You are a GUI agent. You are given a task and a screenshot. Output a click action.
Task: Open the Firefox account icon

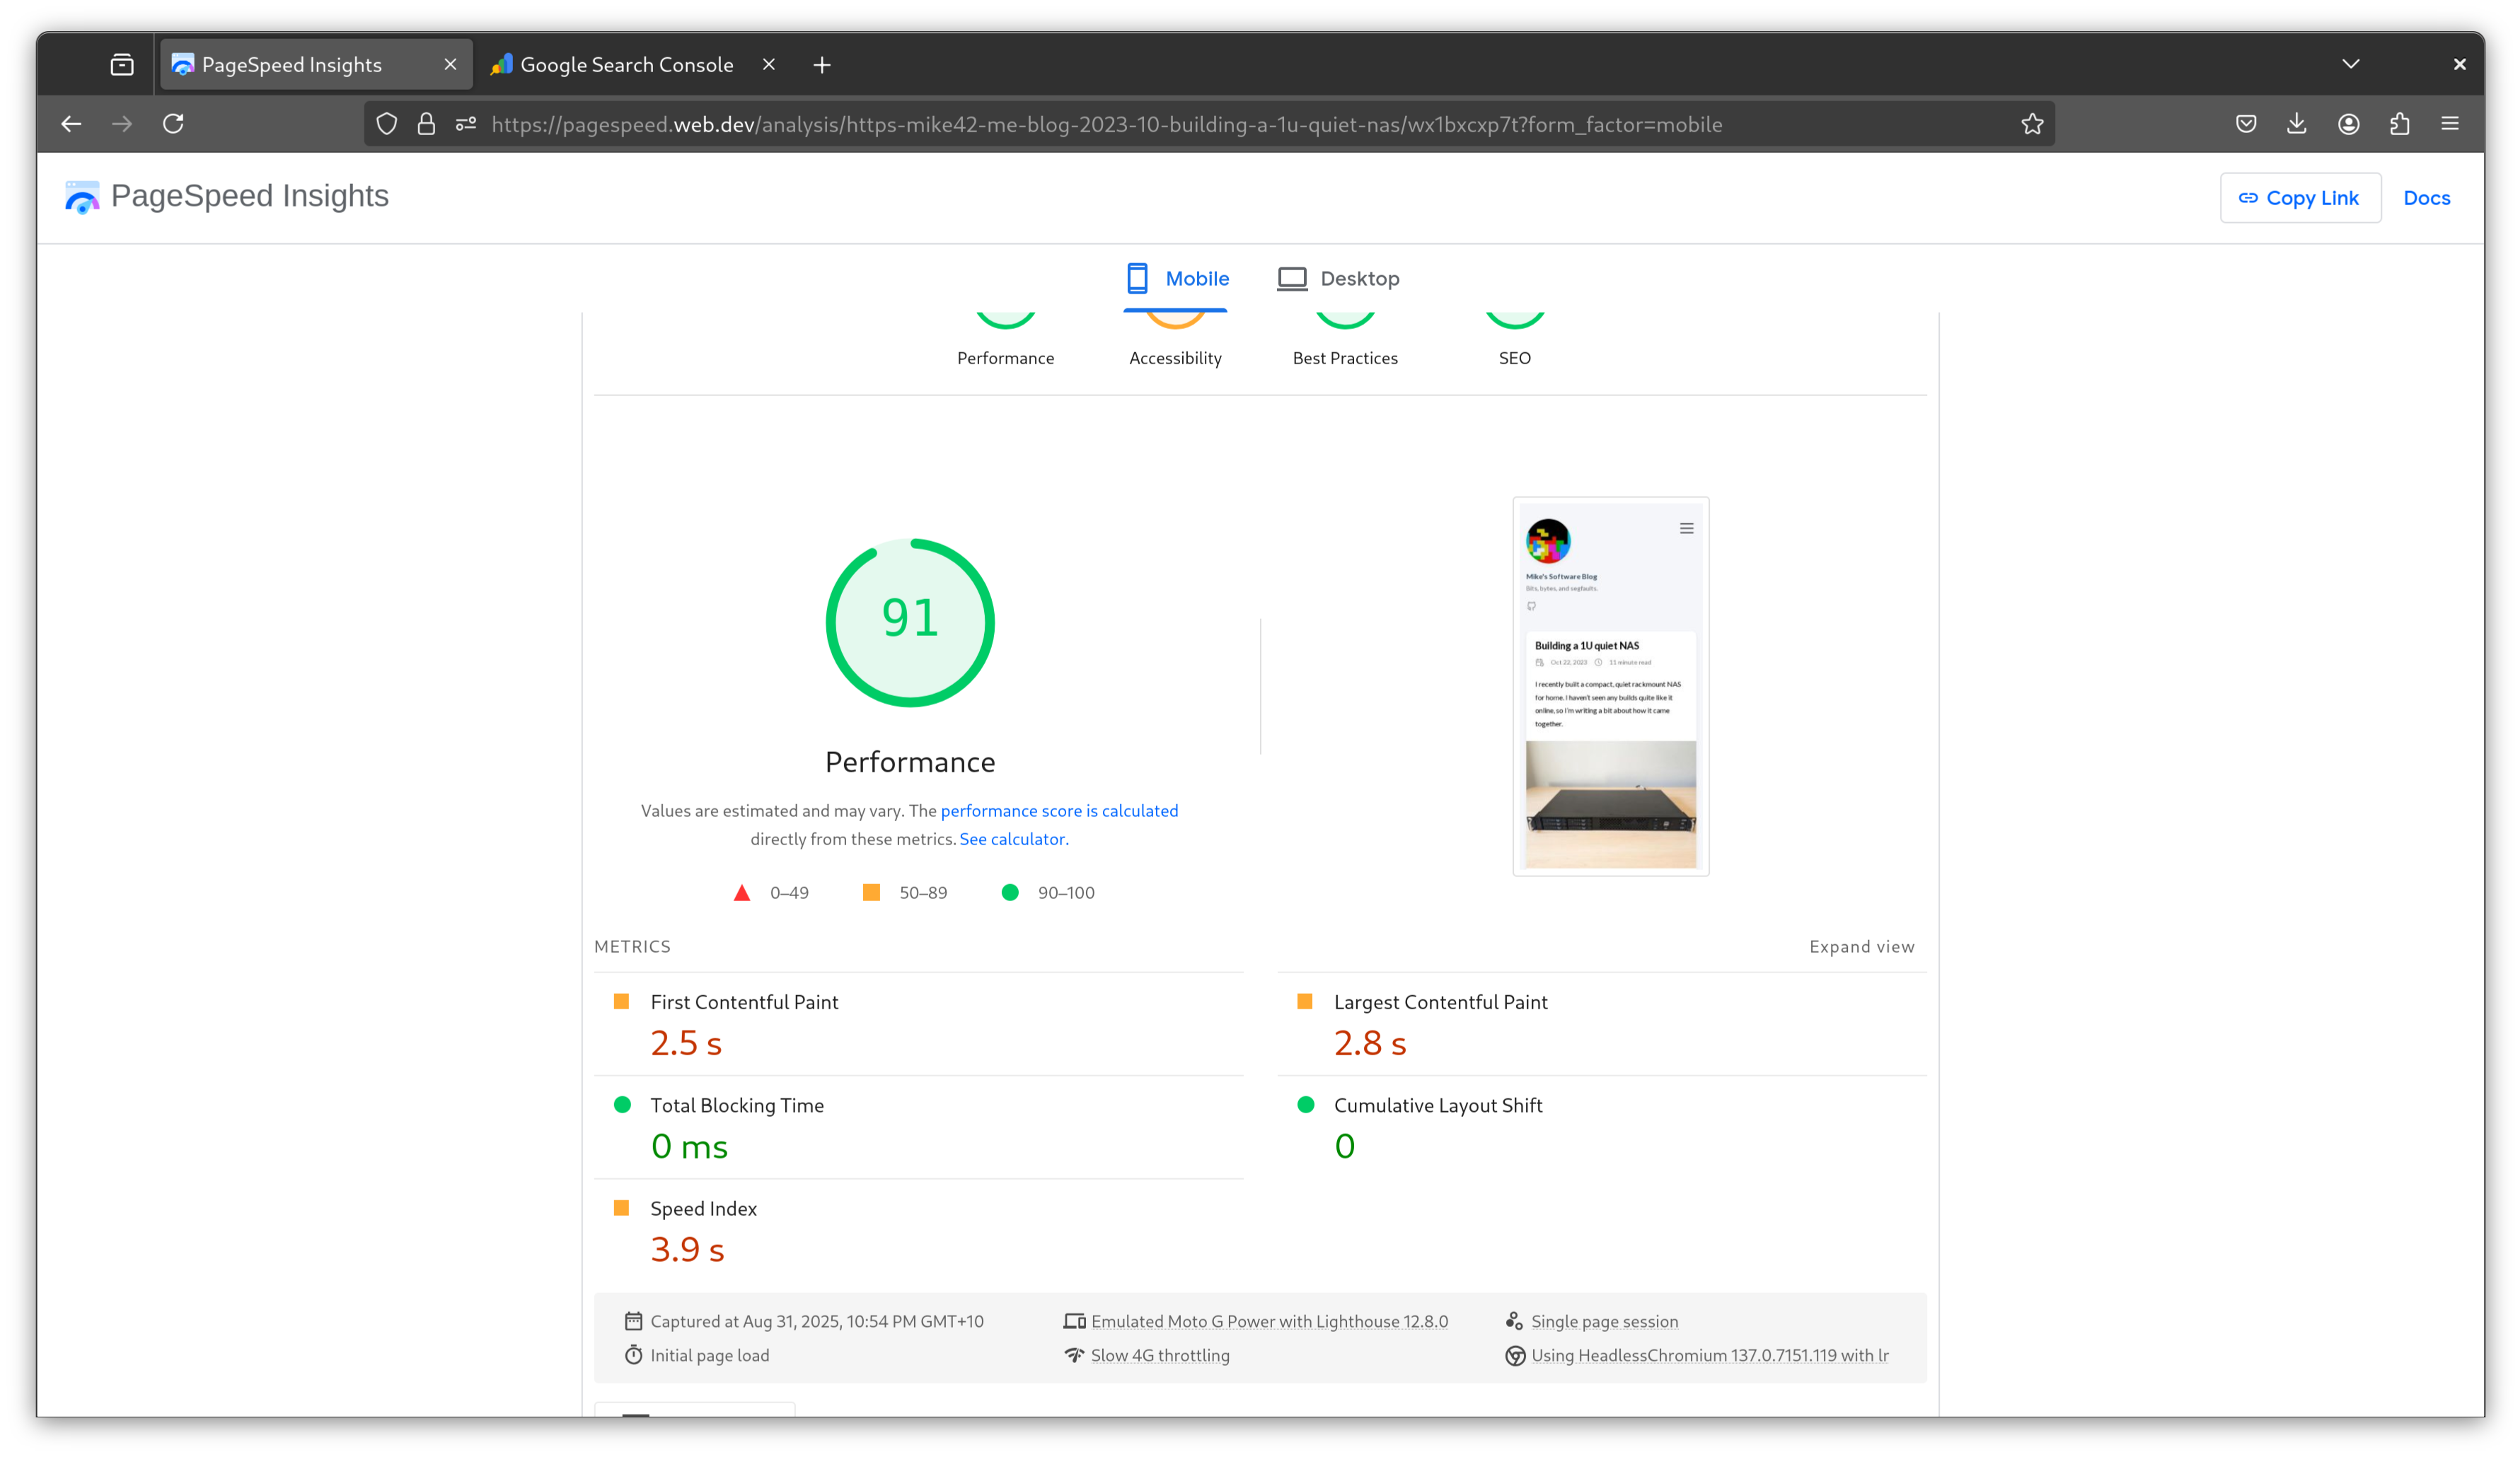pos(2349,124)
